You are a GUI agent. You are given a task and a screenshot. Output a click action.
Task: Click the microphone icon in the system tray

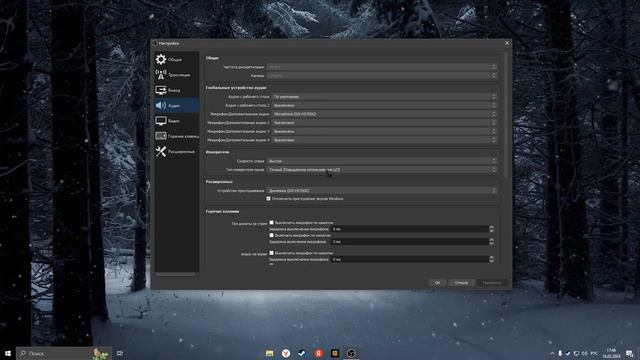560,353
